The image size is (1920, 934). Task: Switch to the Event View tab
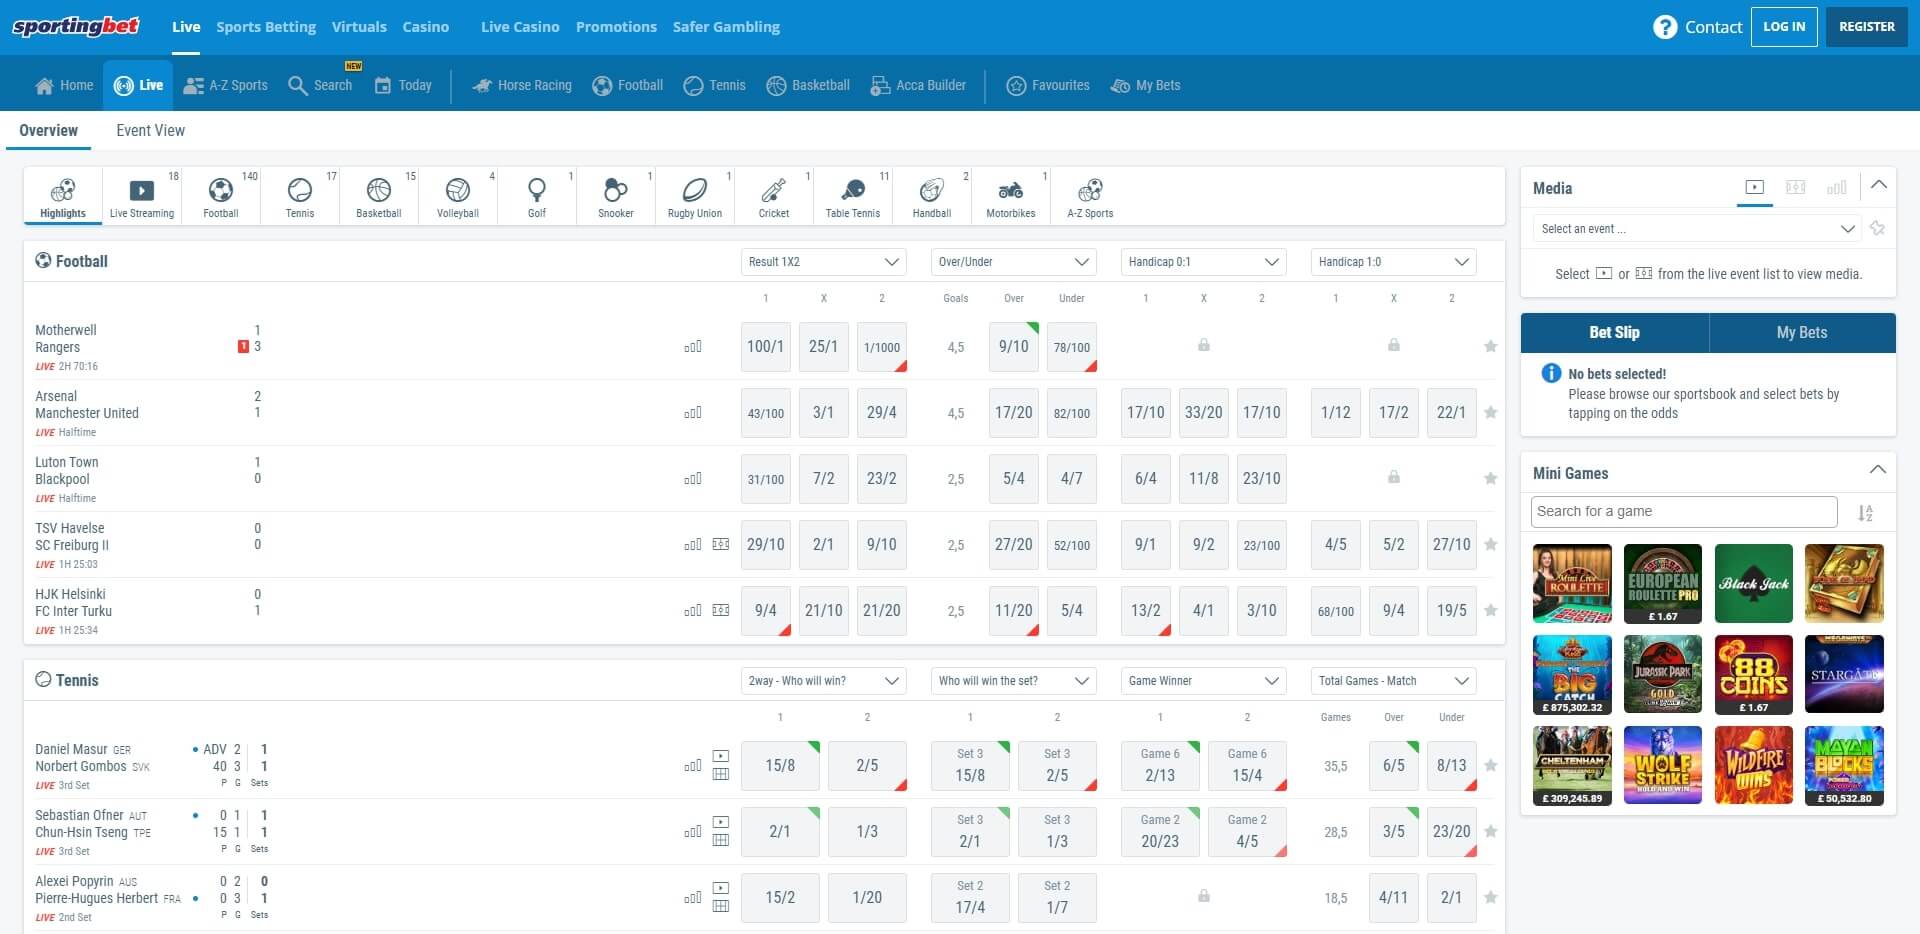pos(150,131)
